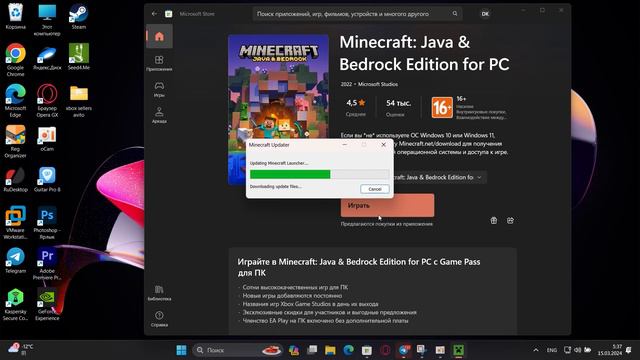Select the Reg Organizer desktop shortcut

point(16,141)
